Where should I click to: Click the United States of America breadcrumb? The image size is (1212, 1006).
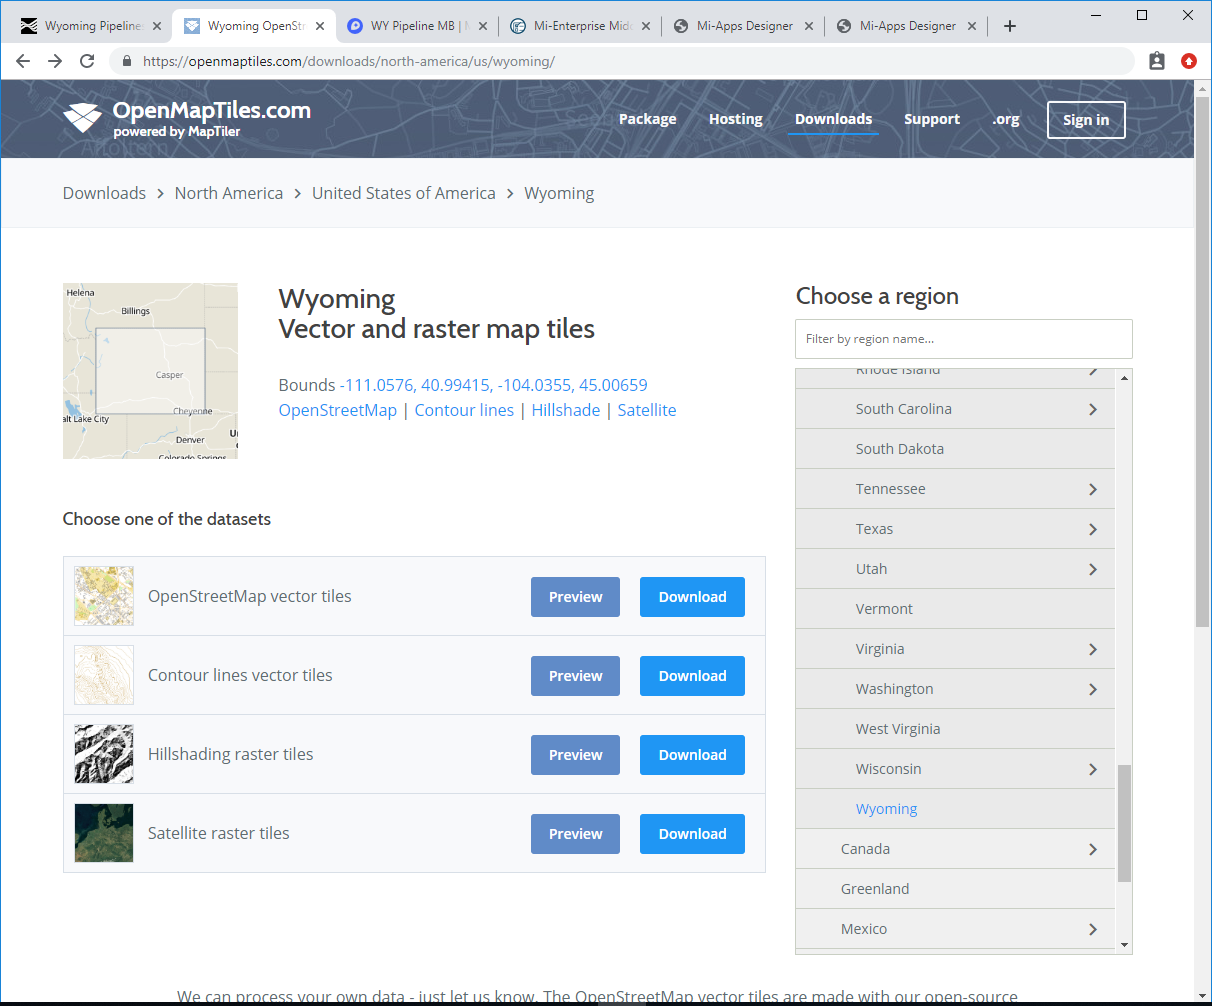pyautogui.click(x=404, y=193)
